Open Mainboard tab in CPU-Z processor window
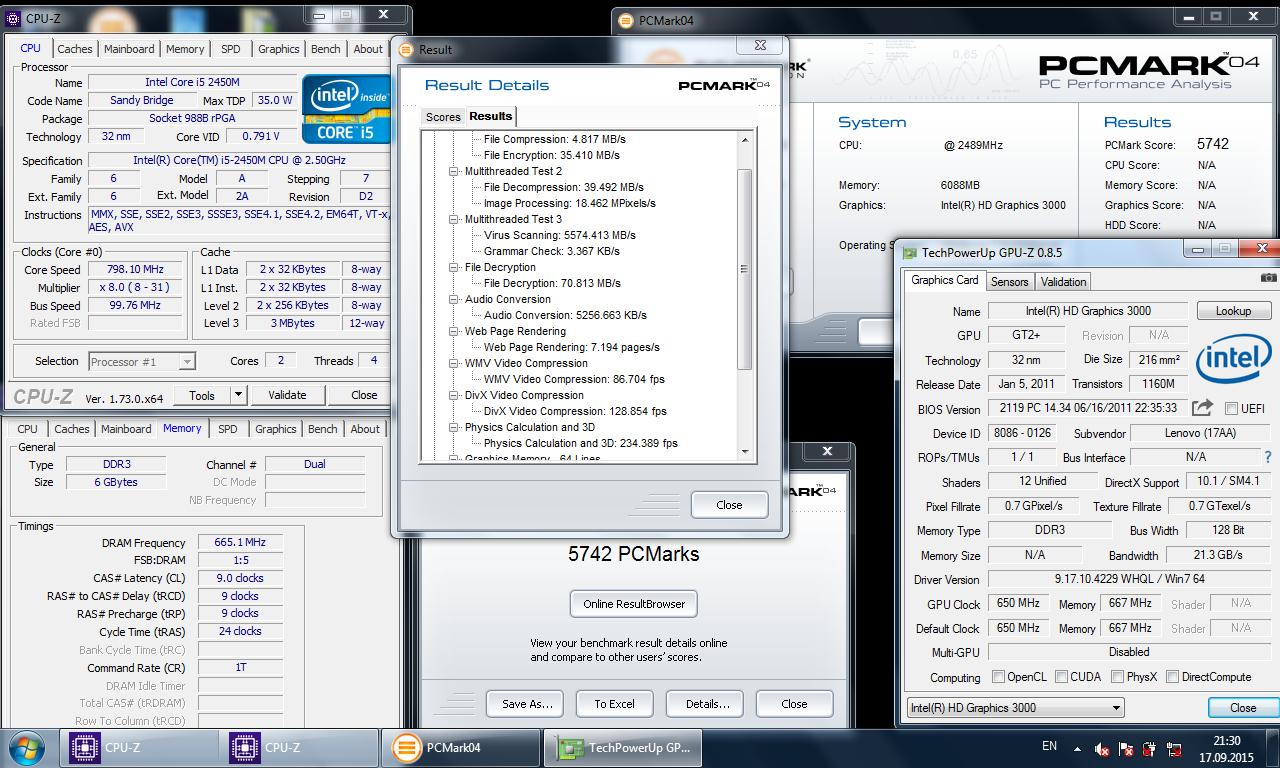1280x768 pixels. tap(129, 49)
